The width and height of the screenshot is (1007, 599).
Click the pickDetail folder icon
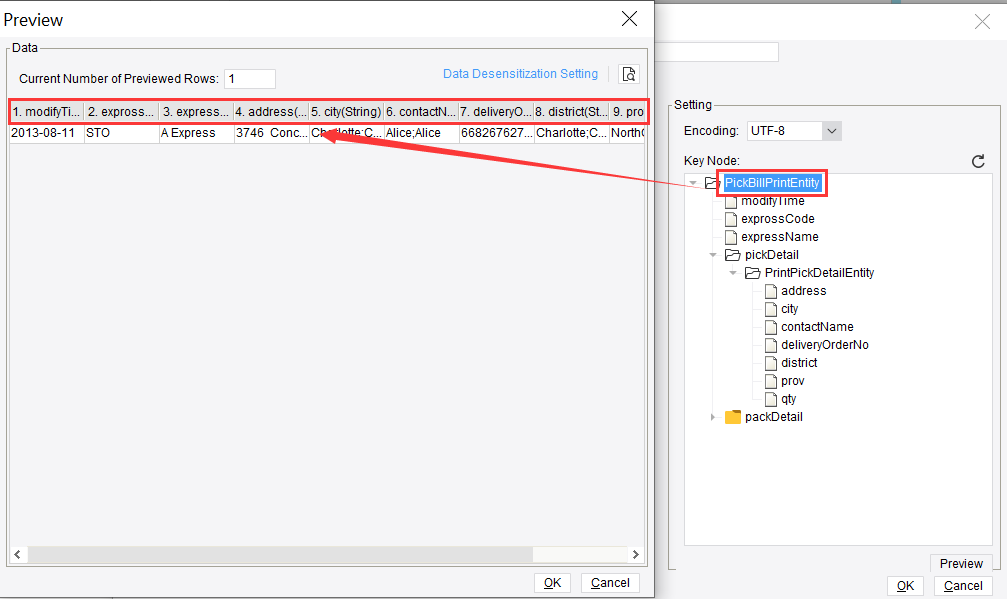731,254
